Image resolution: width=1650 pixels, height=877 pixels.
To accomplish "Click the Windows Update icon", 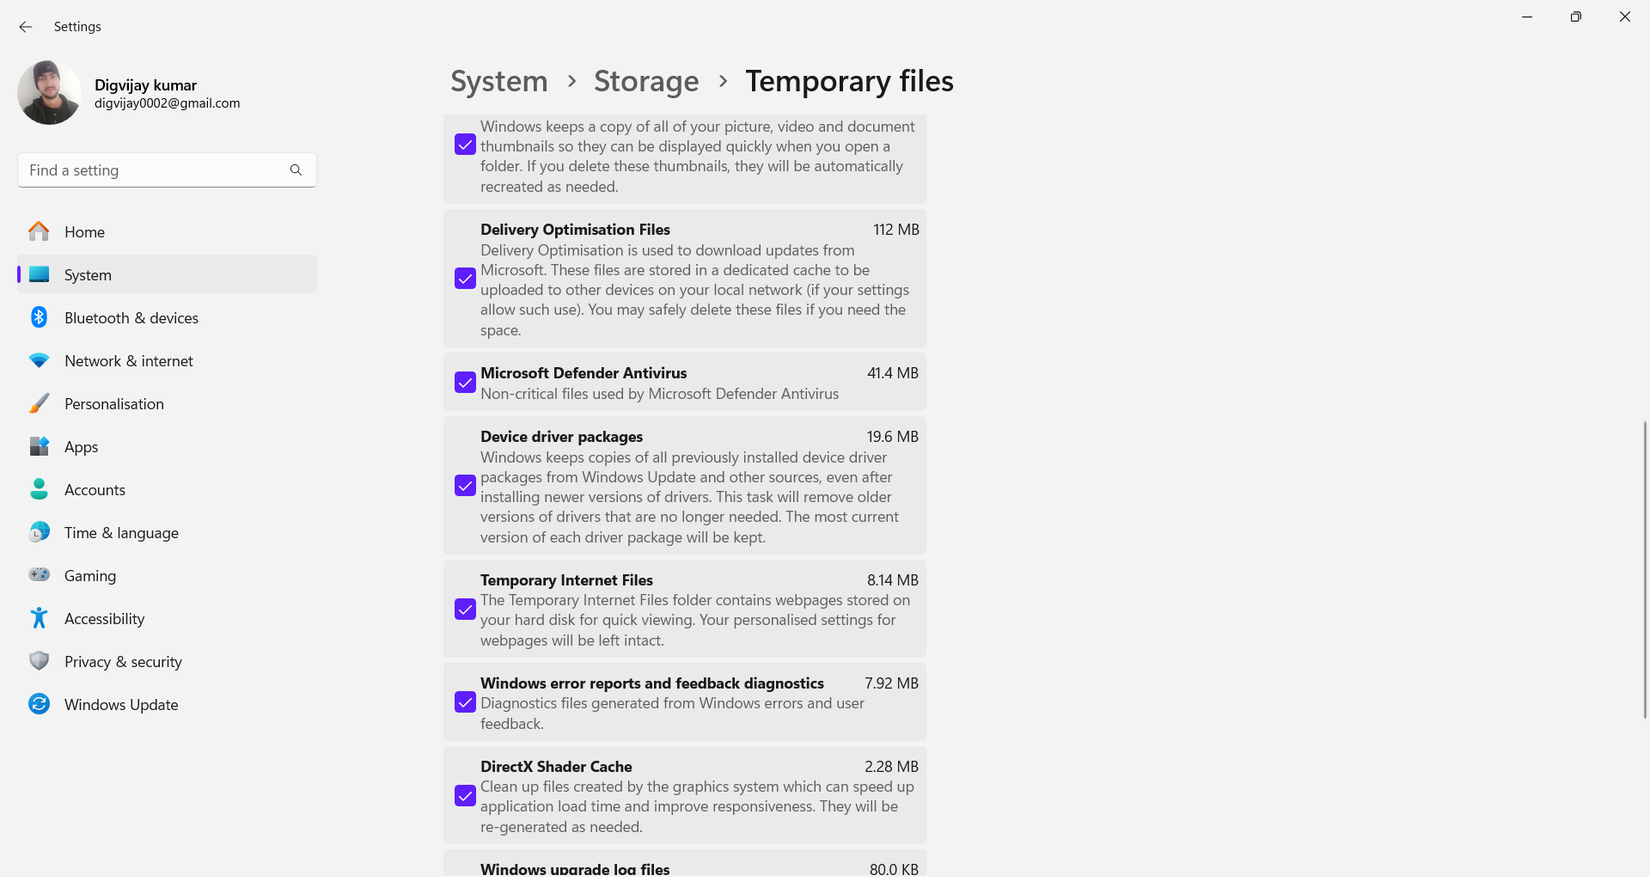I will click(x=38, y=704).
